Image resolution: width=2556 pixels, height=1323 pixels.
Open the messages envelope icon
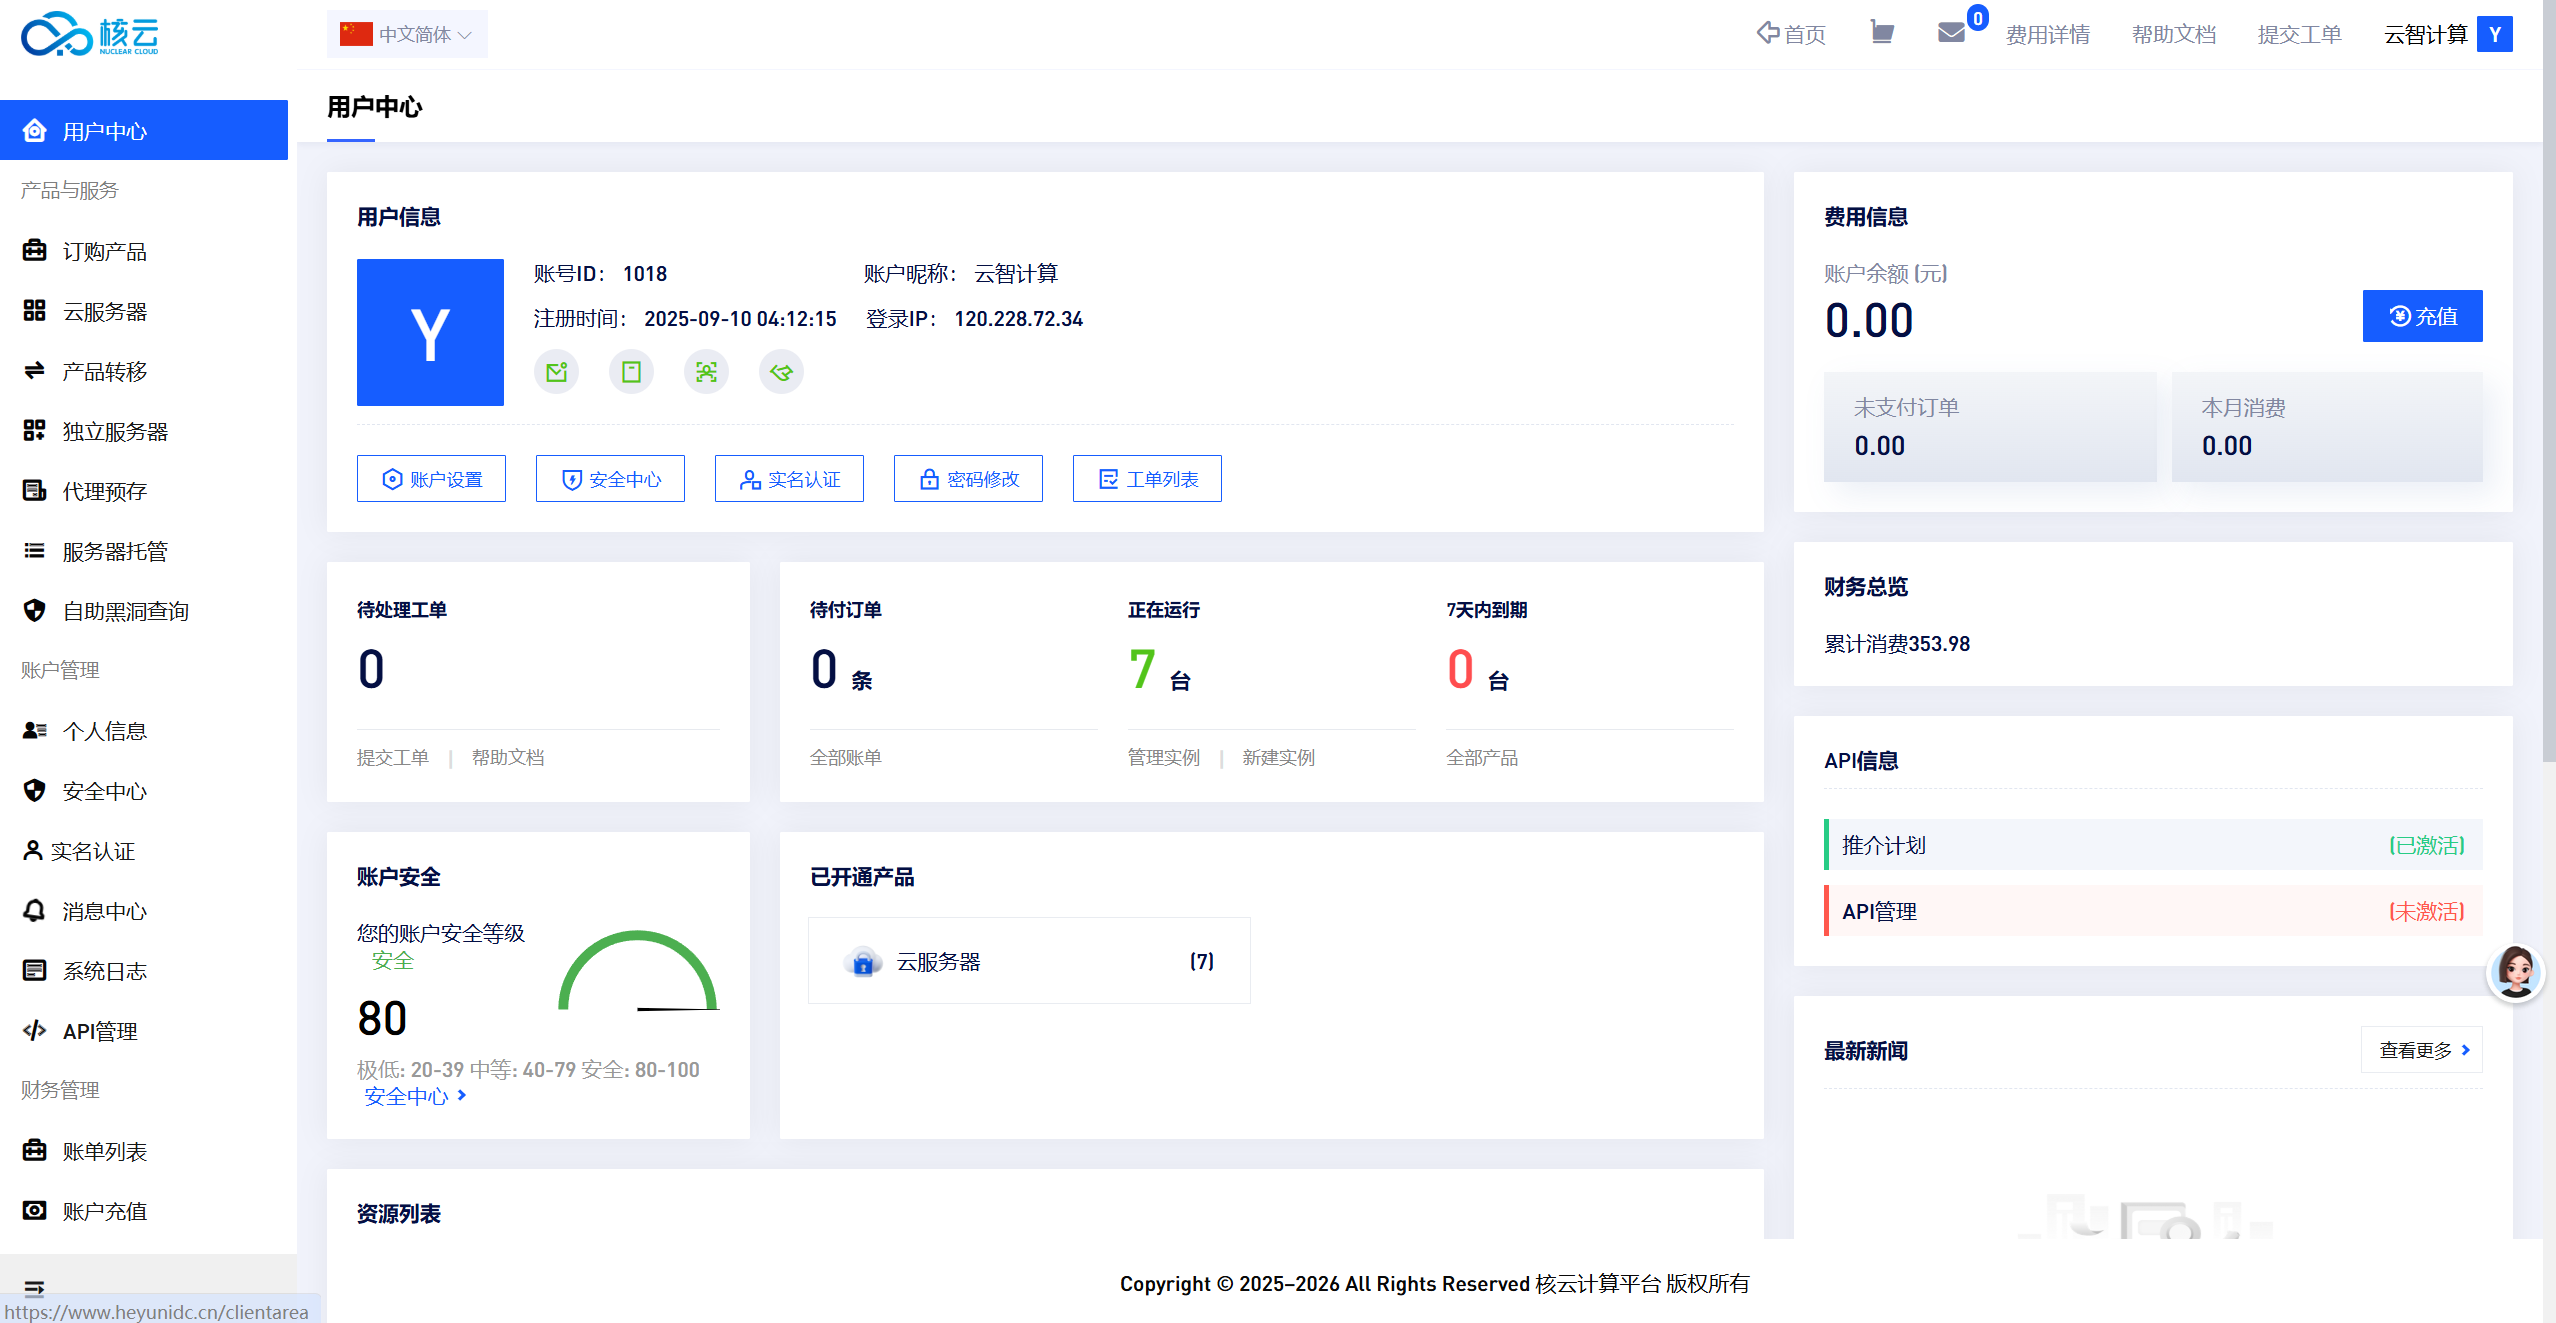1951,33
